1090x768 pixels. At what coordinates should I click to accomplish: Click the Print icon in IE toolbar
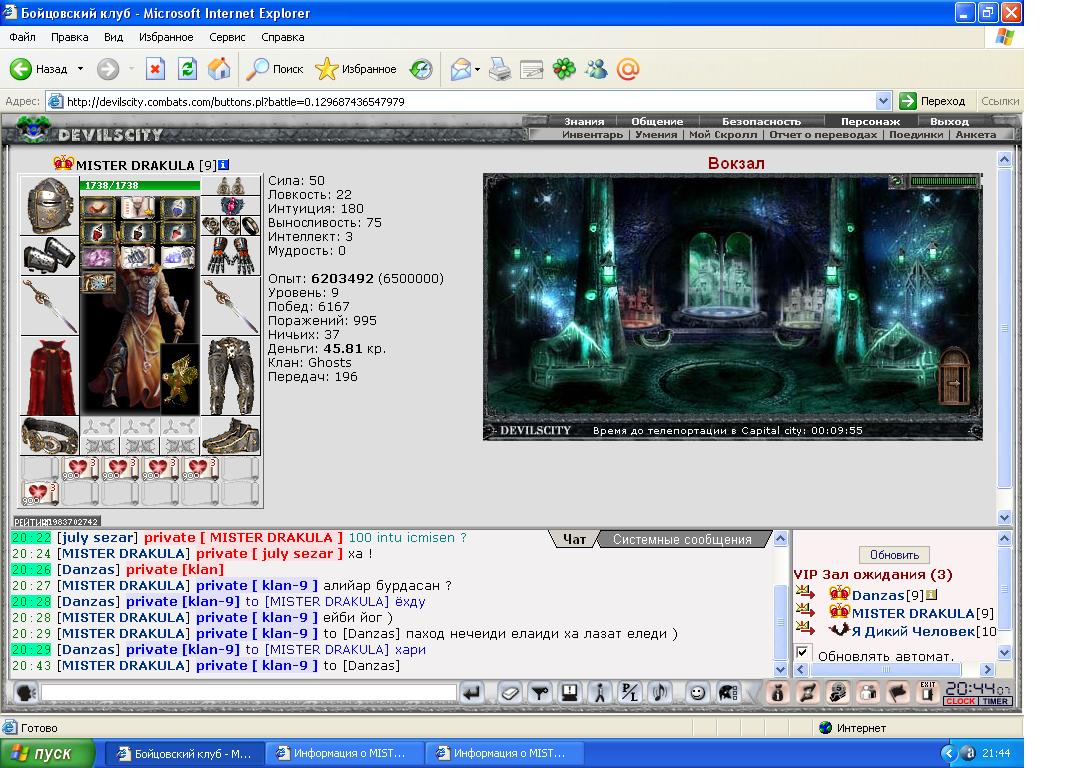(500, 69)
